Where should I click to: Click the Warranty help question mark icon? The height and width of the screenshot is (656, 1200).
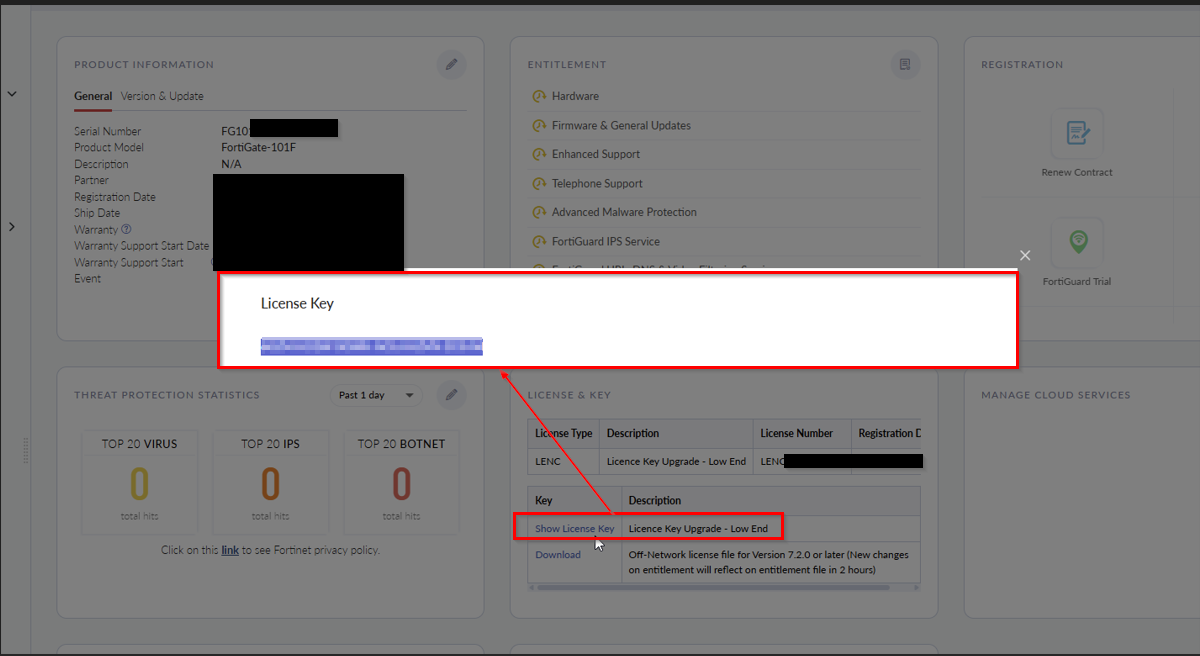tap(126, 230)
